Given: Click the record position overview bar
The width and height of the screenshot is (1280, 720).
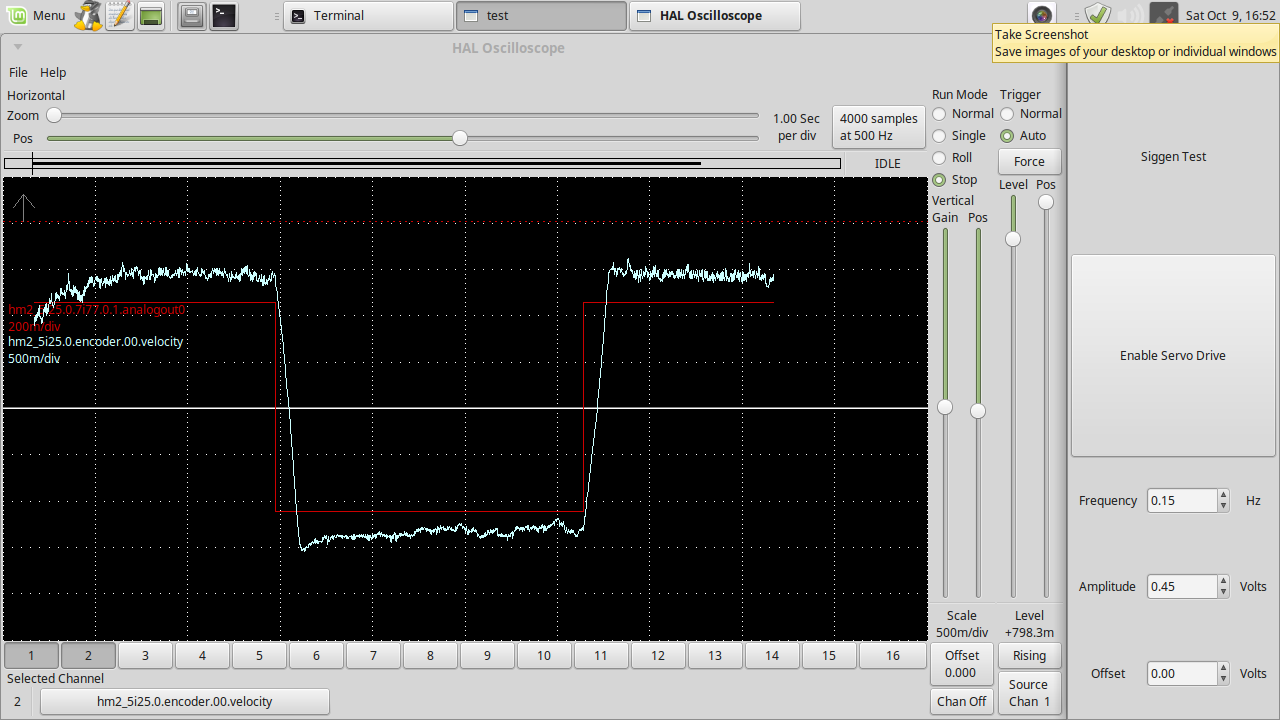Looking at the screenshot, I should pos(422,163).
